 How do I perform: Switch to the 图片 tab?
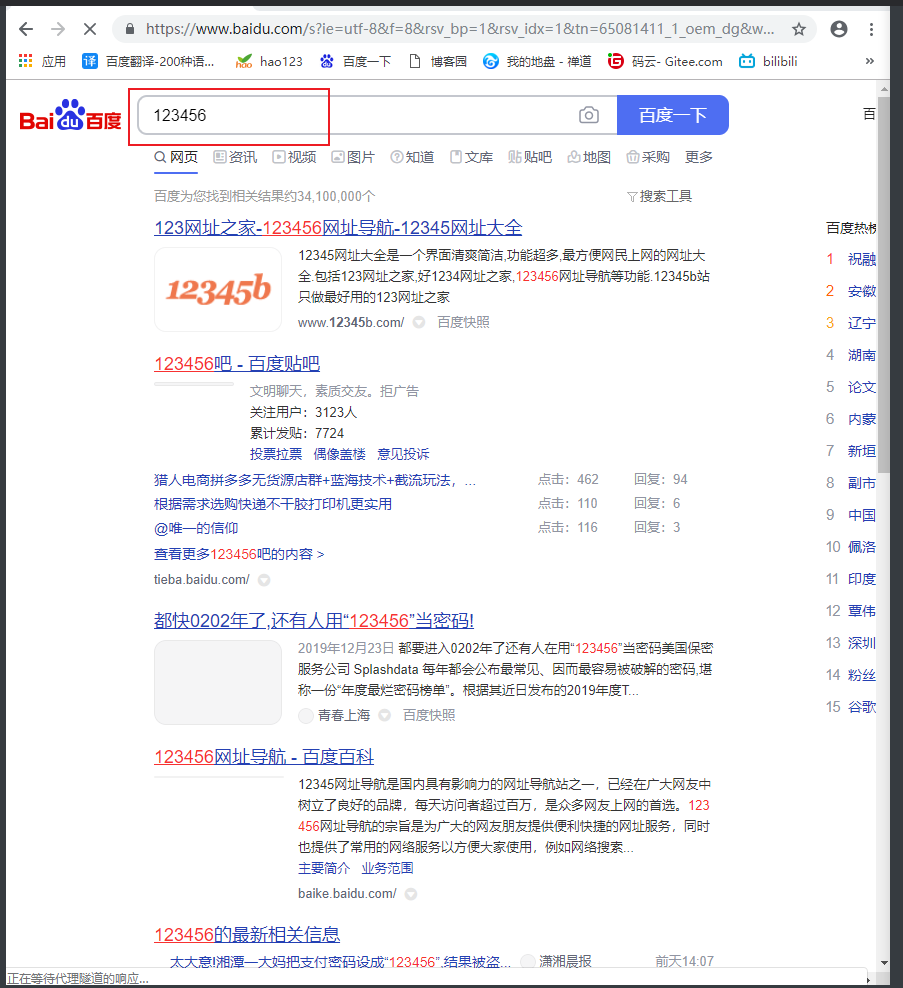(353, 157)
